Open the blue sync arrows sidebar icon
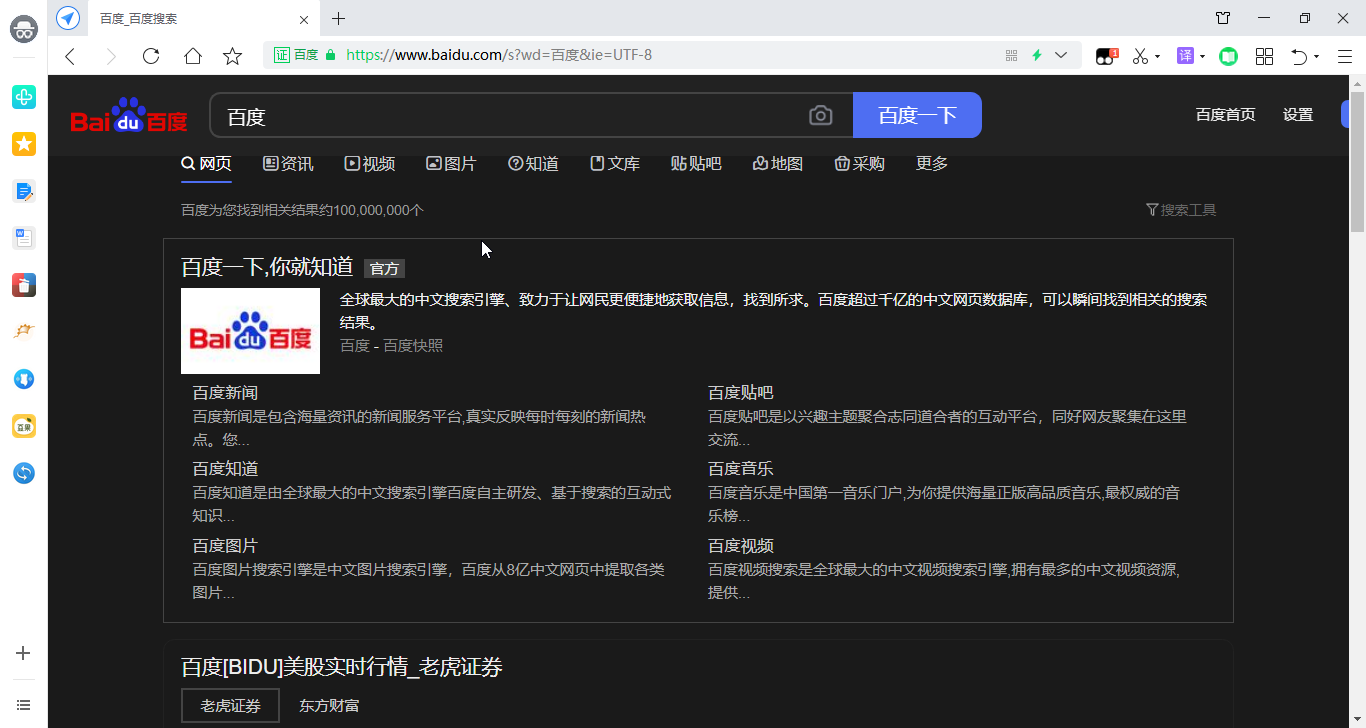Screen dimensions: 1366x728 (24, 473)
